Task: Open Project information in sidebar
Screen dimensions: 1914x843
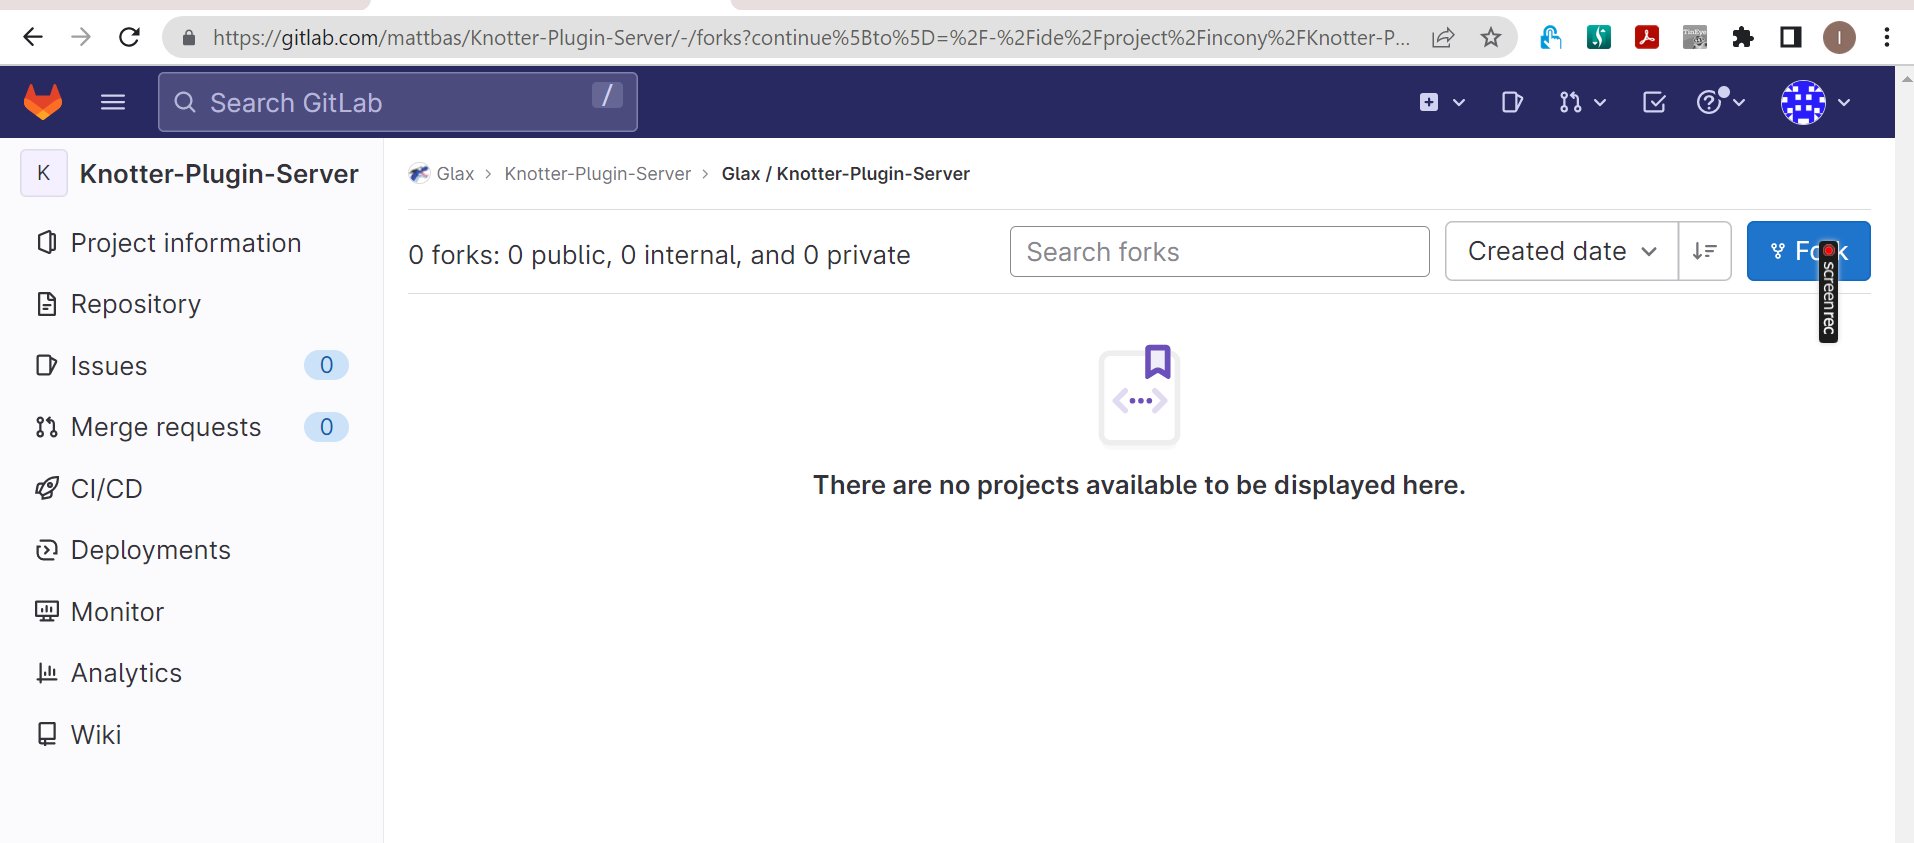Action: [186, 243]
